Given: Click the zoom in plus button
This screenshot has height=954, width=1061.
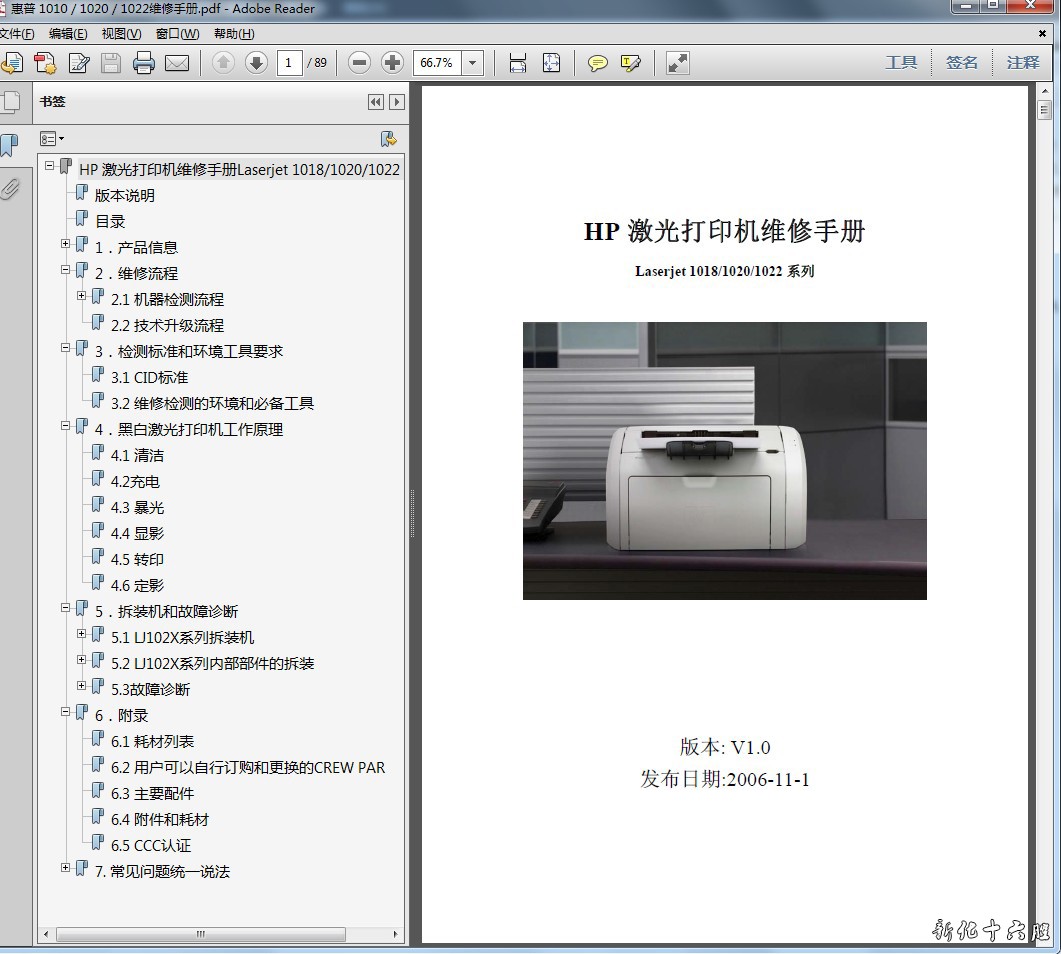Looking at the screenshot, I should (392, 63).
